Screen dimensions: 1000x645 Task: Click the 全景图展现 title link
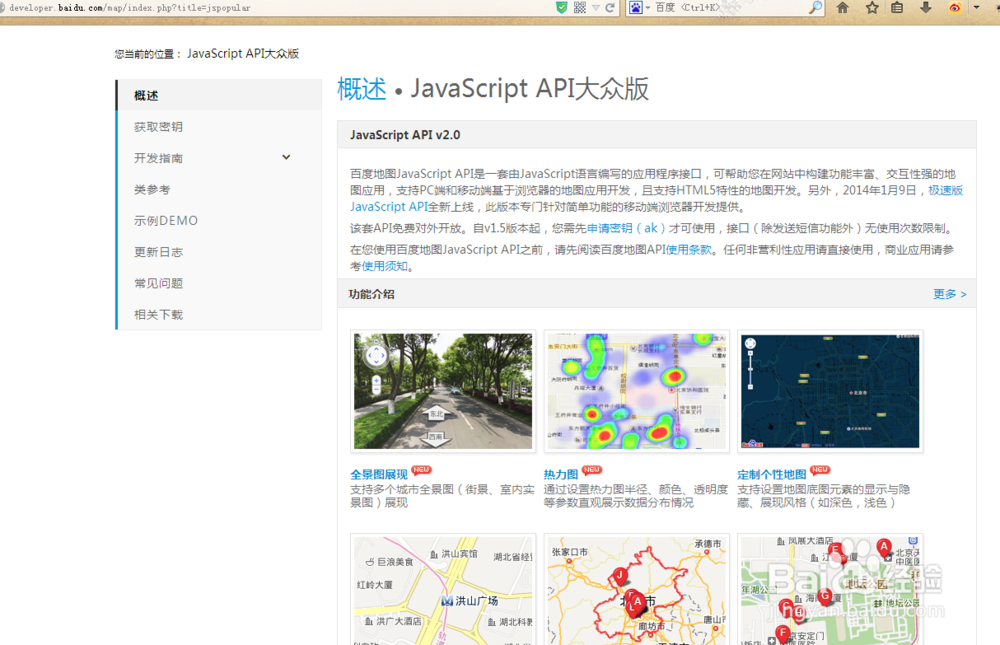click(x=379, y=474)
